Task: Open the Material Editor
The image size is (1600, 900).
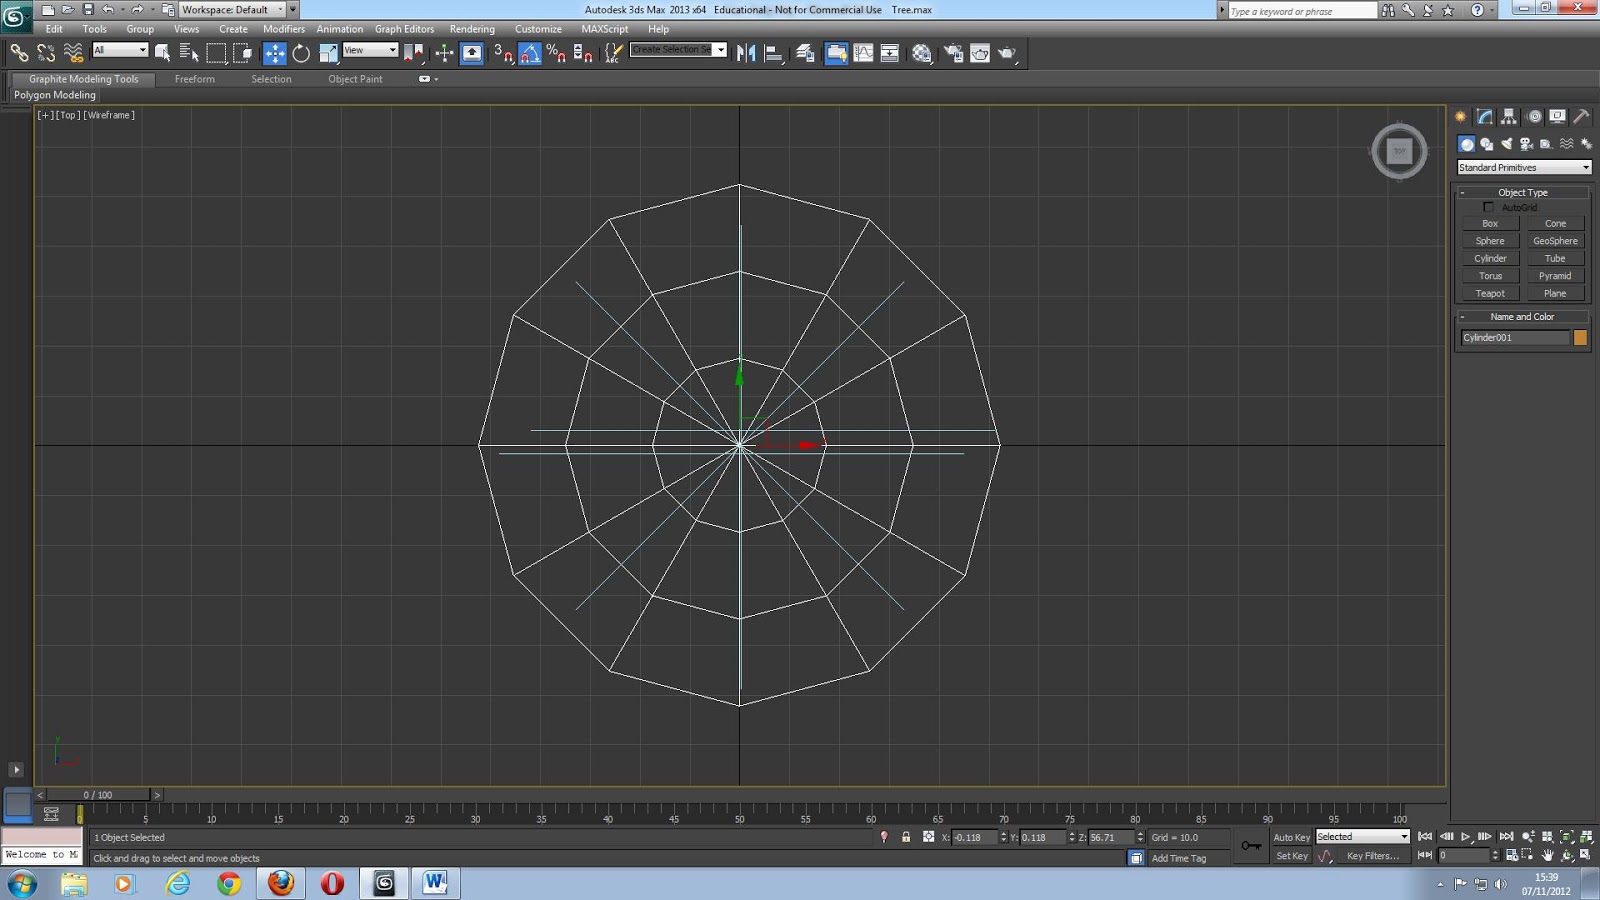Action: click(x=921, y=53)
